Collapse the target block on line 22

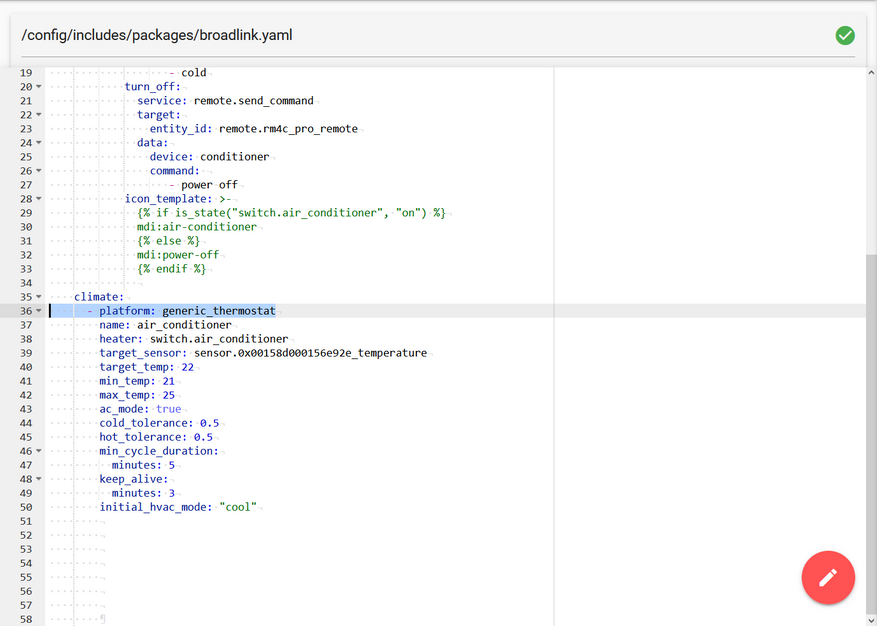[39, 115]
